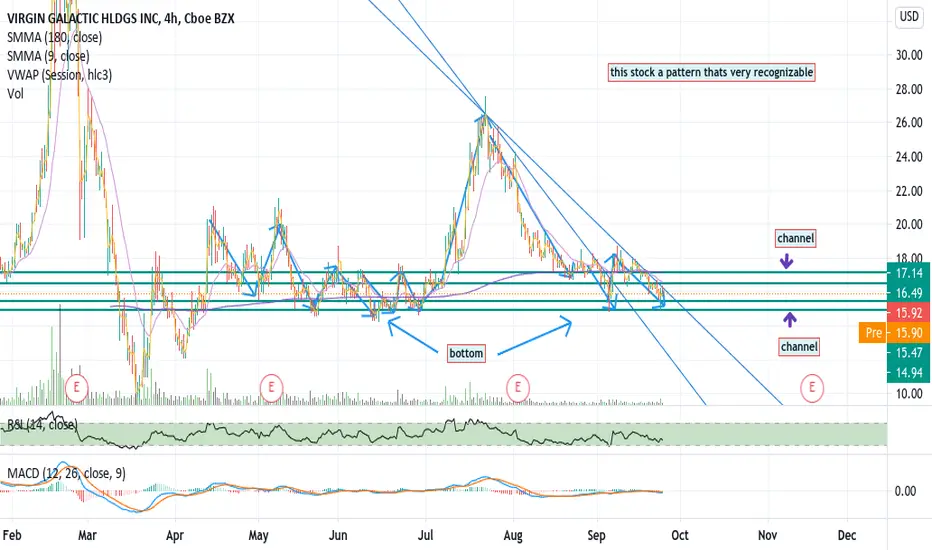Click 10.00 on the price axis

[x=909, y=393]
